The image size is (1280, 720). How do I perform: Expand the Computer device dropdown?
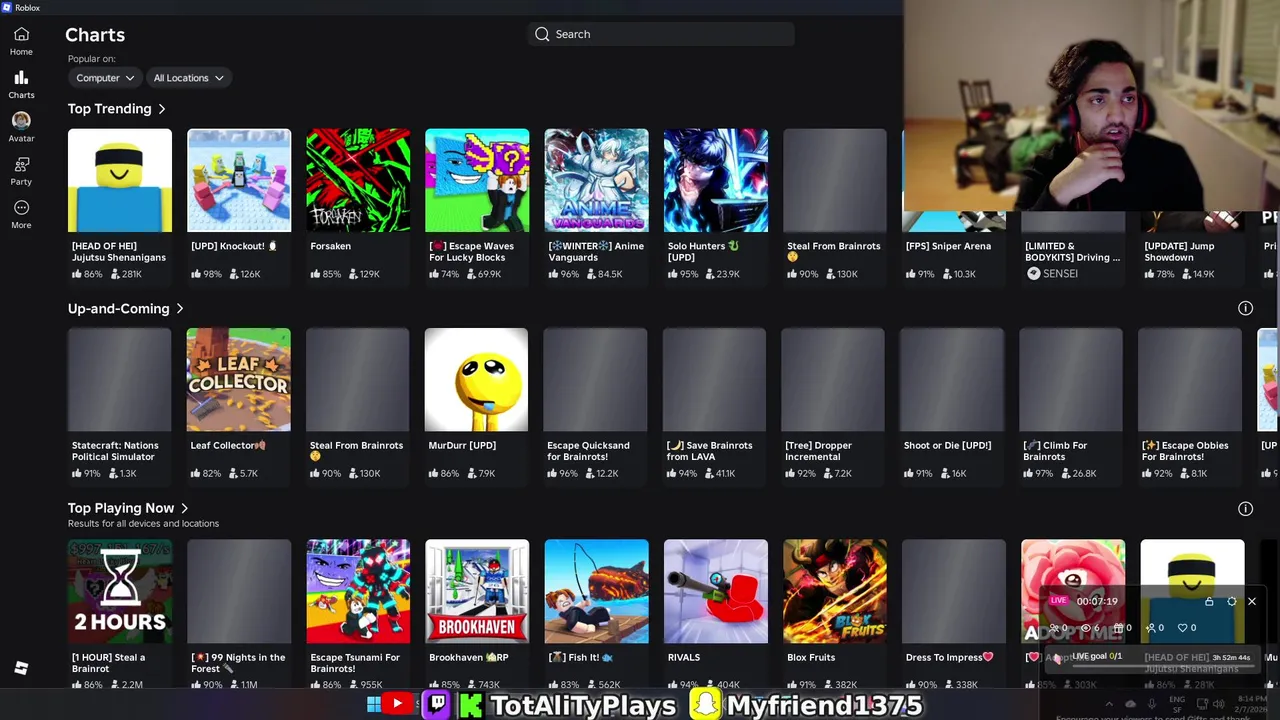(104, 78)
